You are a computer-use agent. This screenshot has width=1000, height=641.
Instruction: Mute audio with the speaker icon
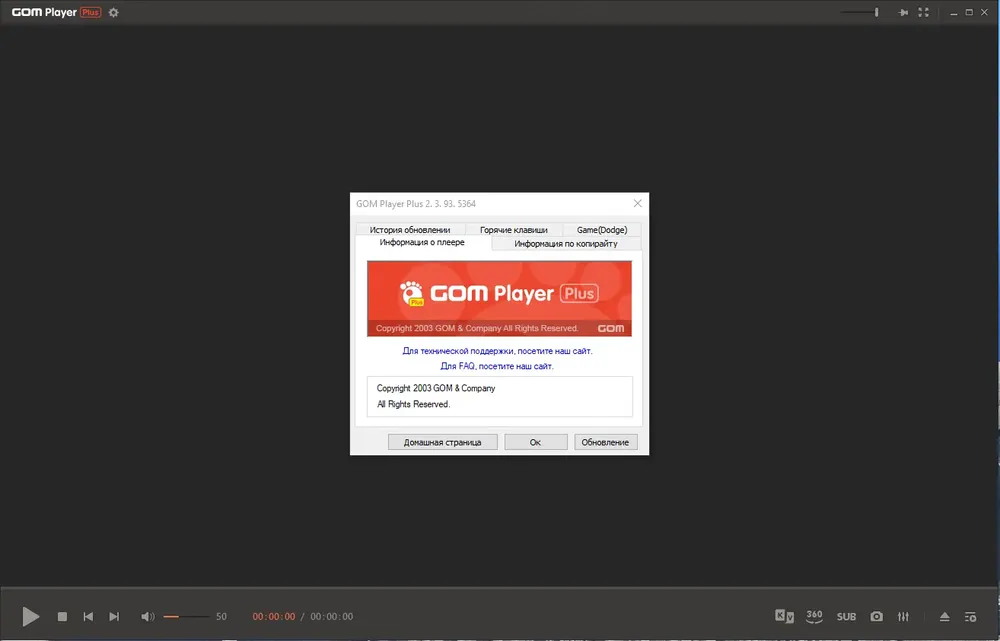(148, 617)
